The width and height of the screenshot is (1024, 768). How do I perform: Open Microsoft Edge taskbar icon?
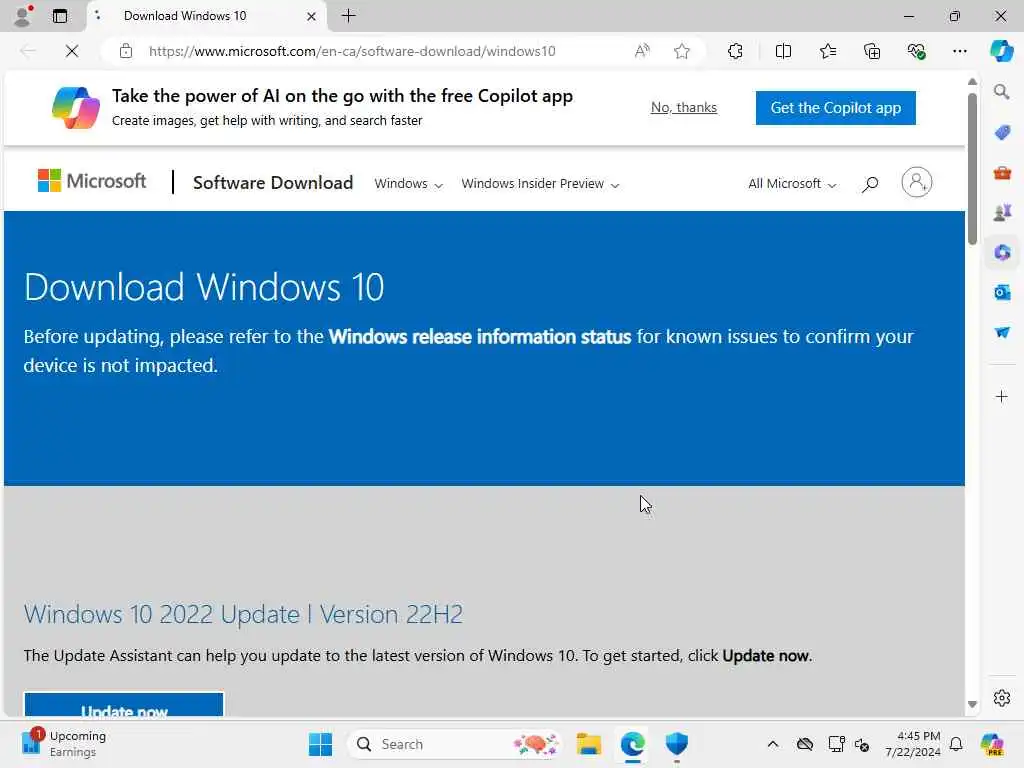coord(632,744)
